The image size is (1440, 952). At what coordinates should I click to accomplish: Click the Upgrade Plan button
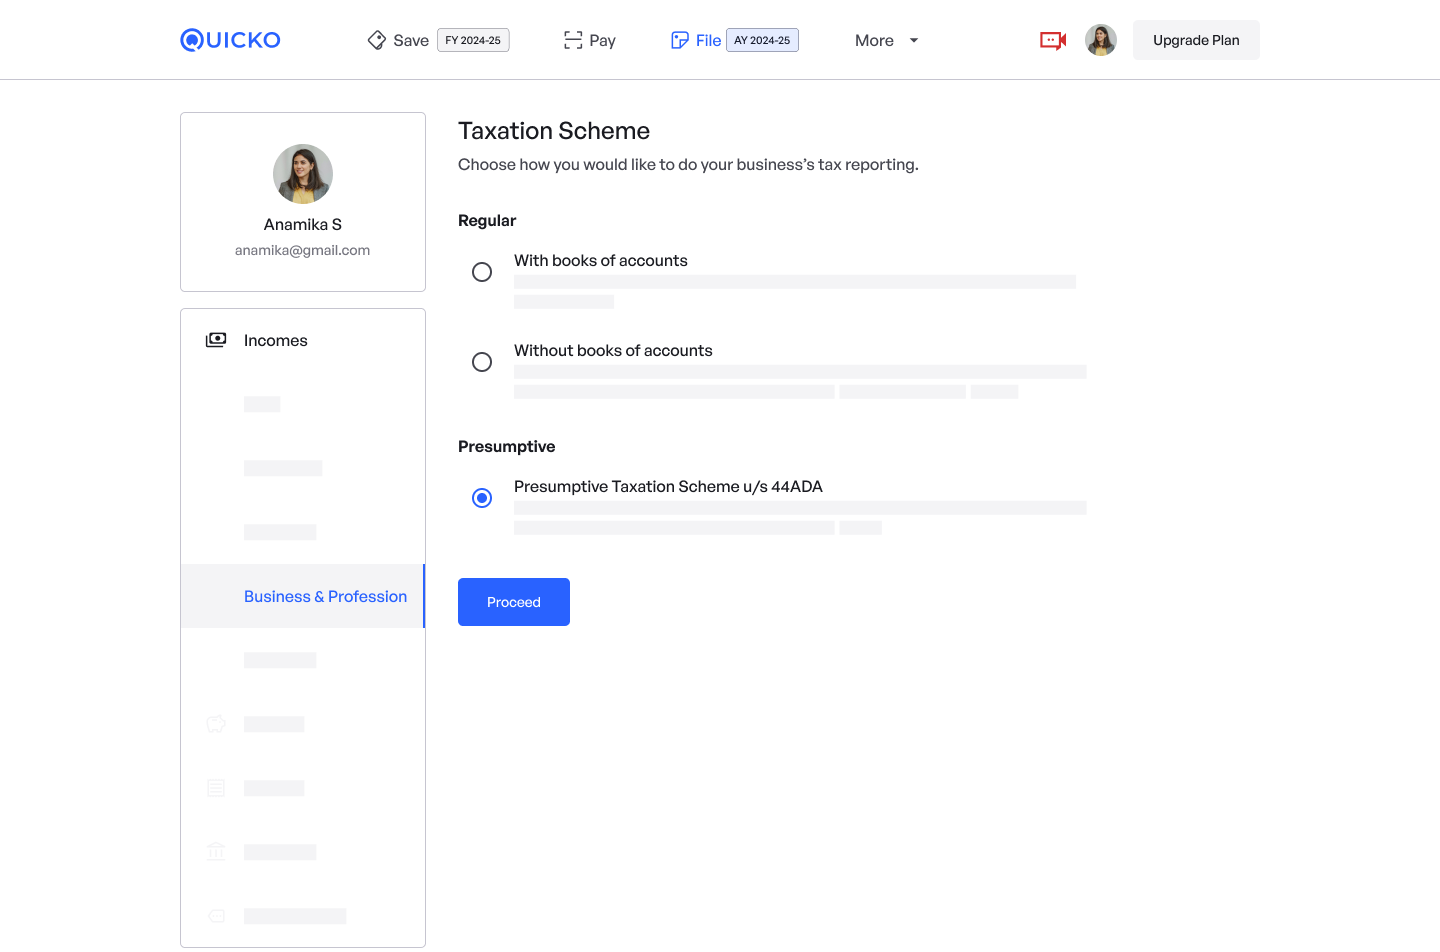pos(1196,40)
